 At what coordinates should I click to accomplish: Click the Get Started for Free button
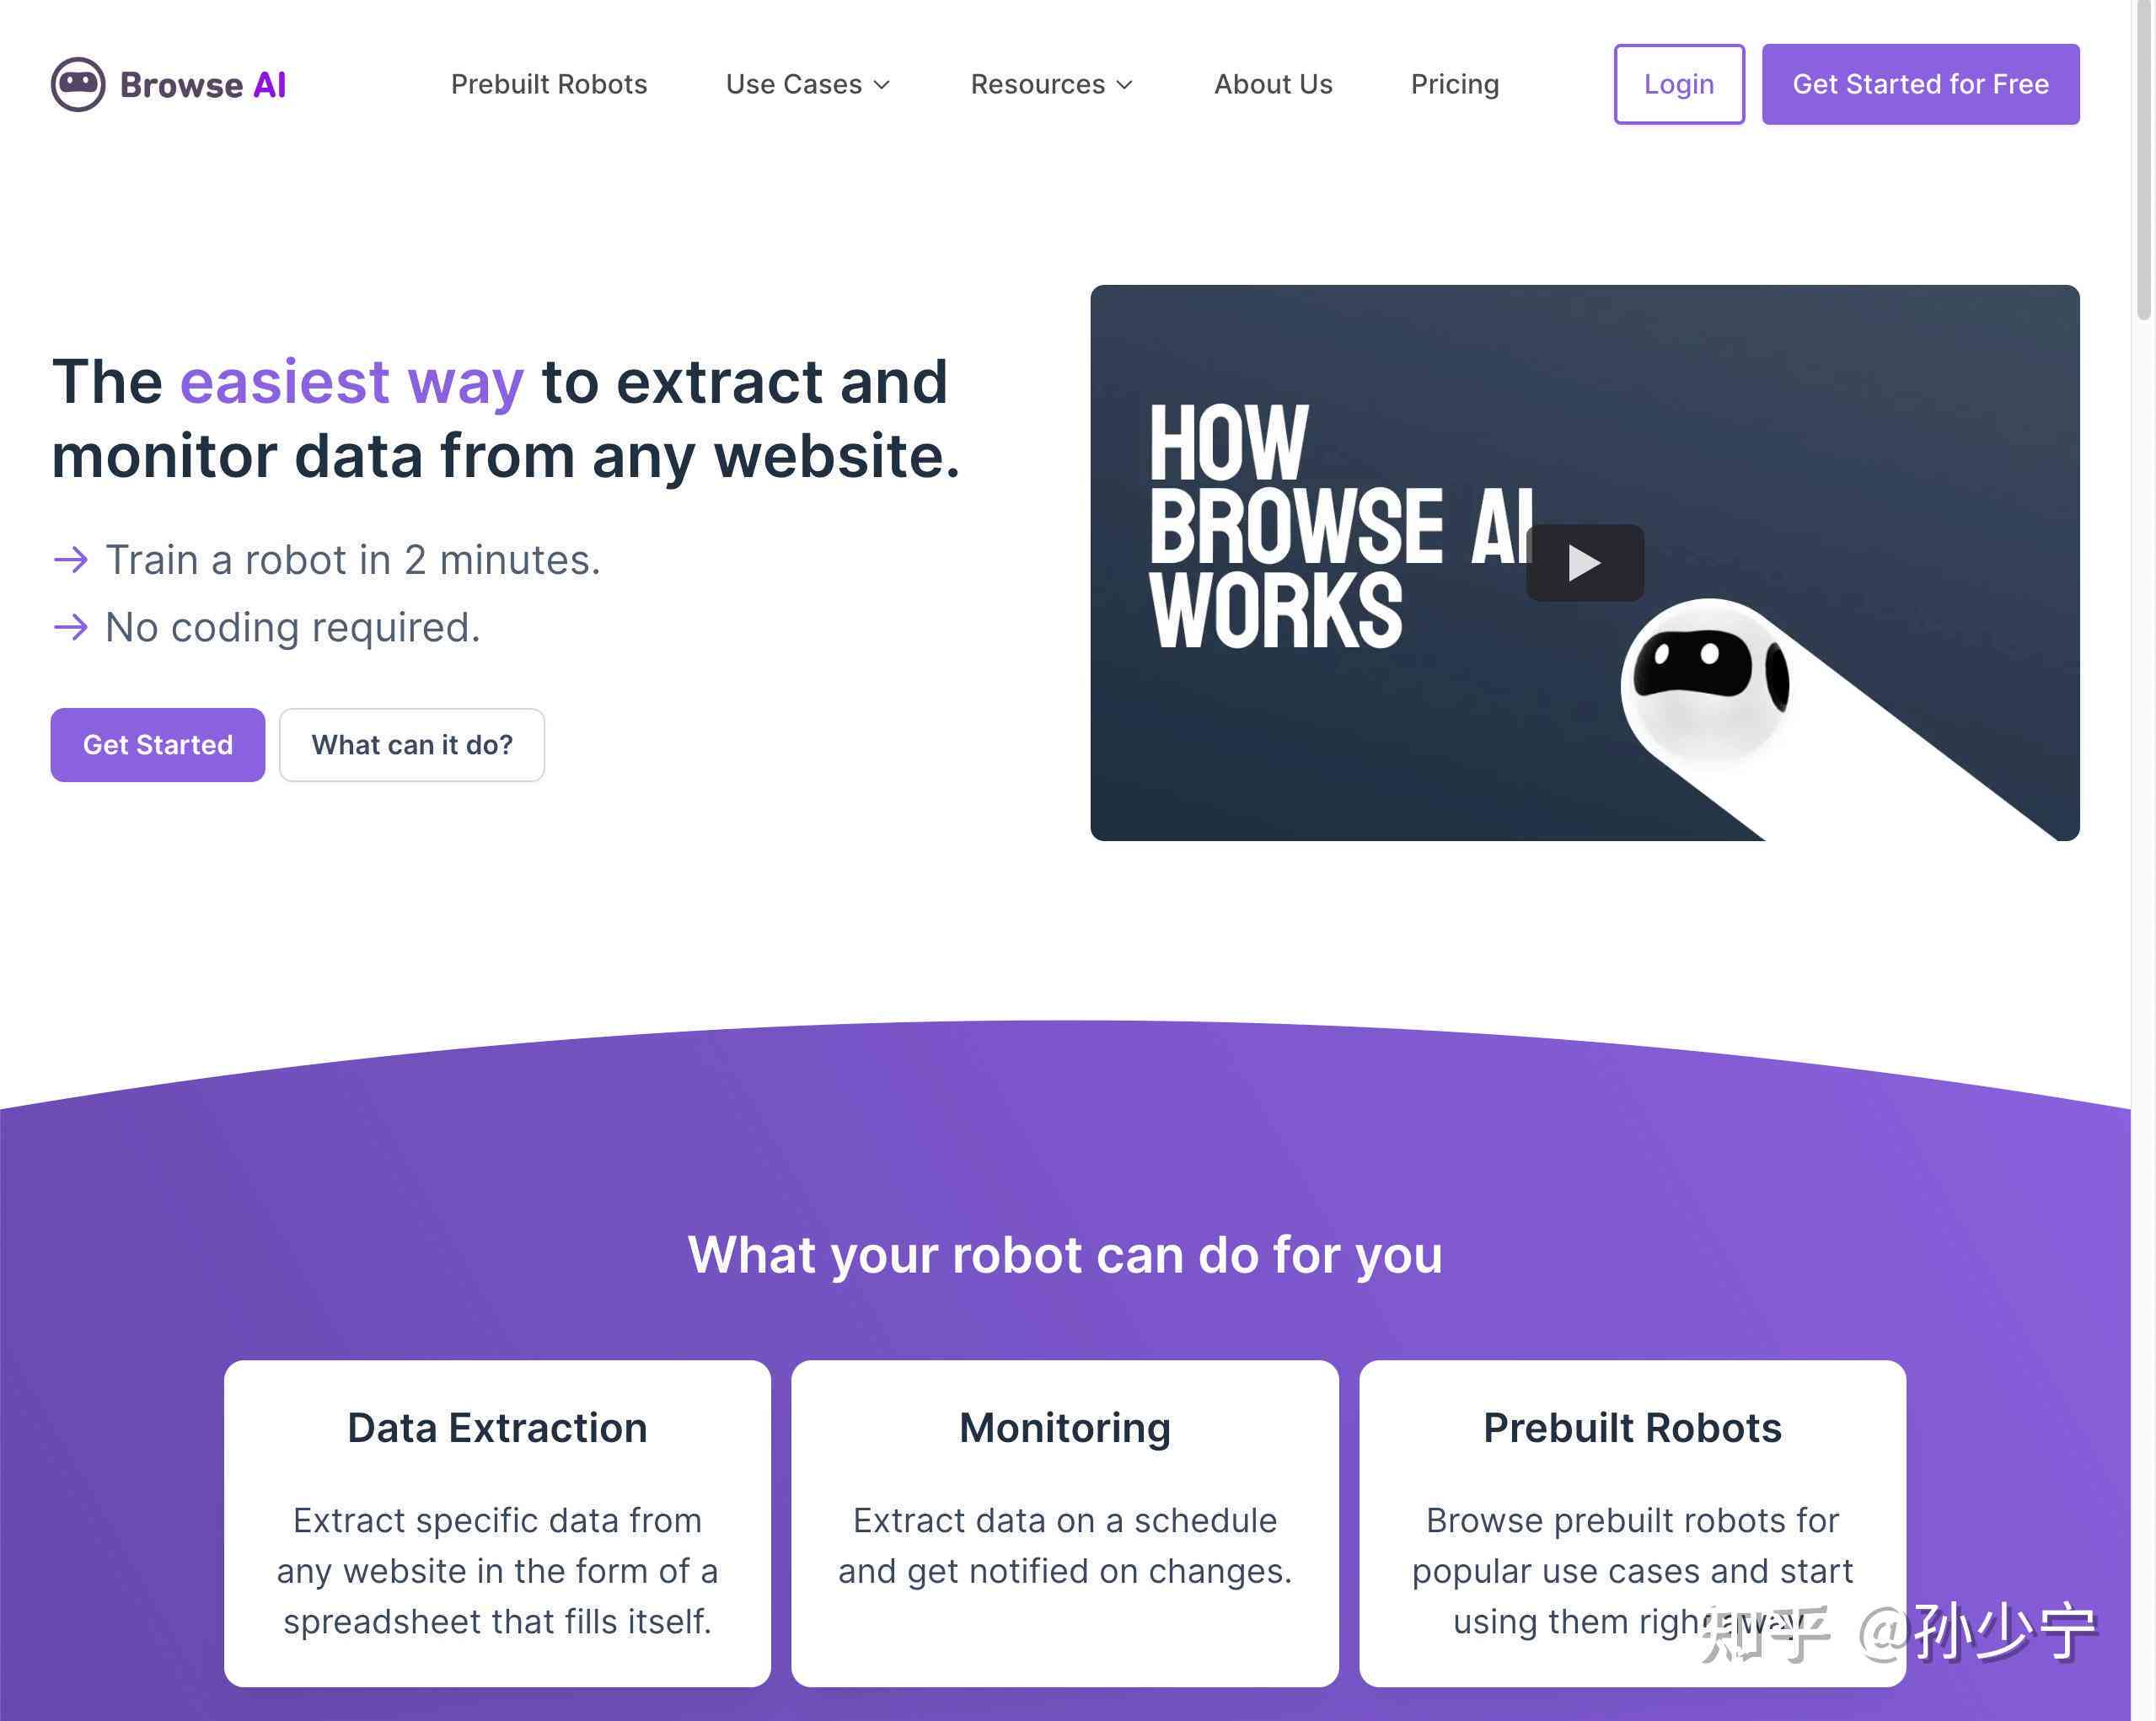1919,83
